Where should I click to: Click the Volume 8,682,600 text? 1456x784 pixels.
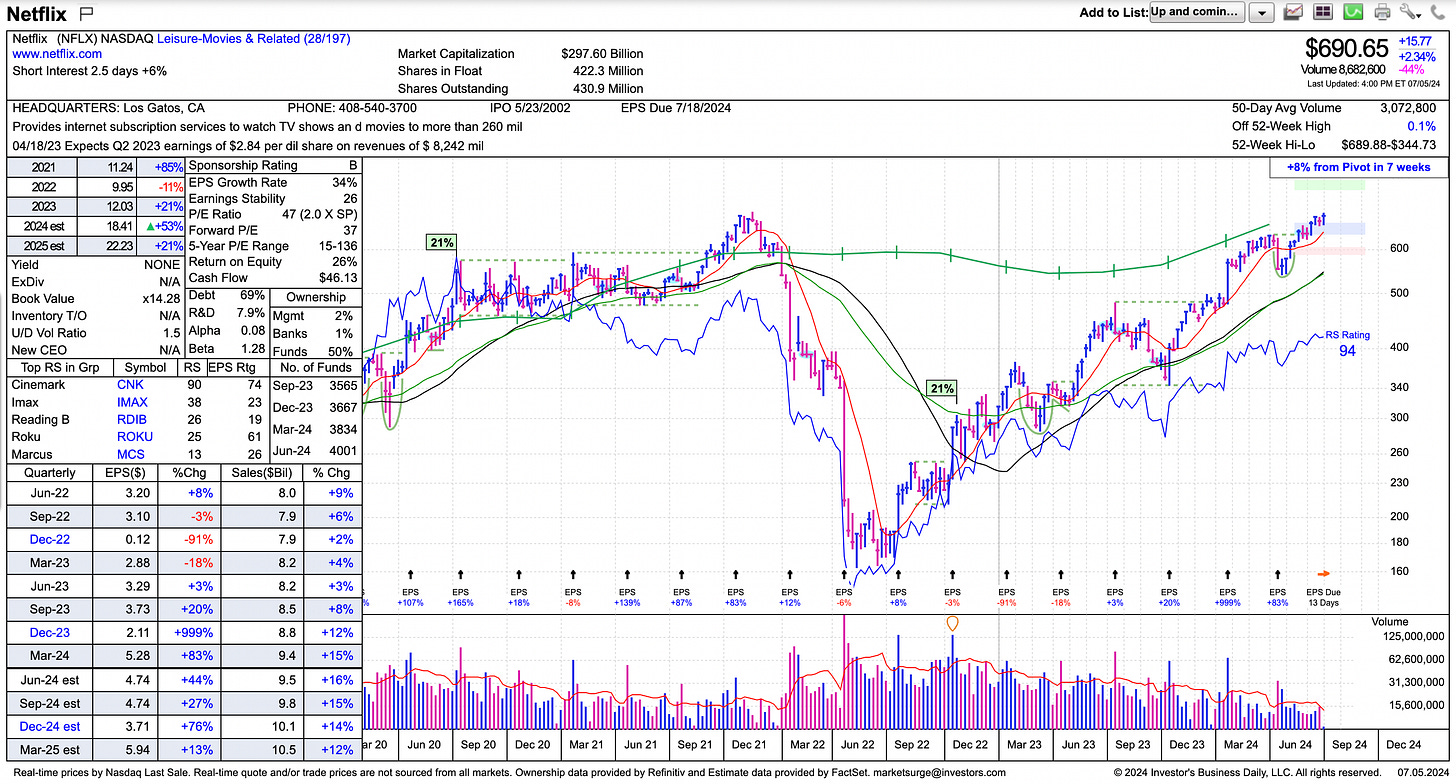coord(1341,69)
